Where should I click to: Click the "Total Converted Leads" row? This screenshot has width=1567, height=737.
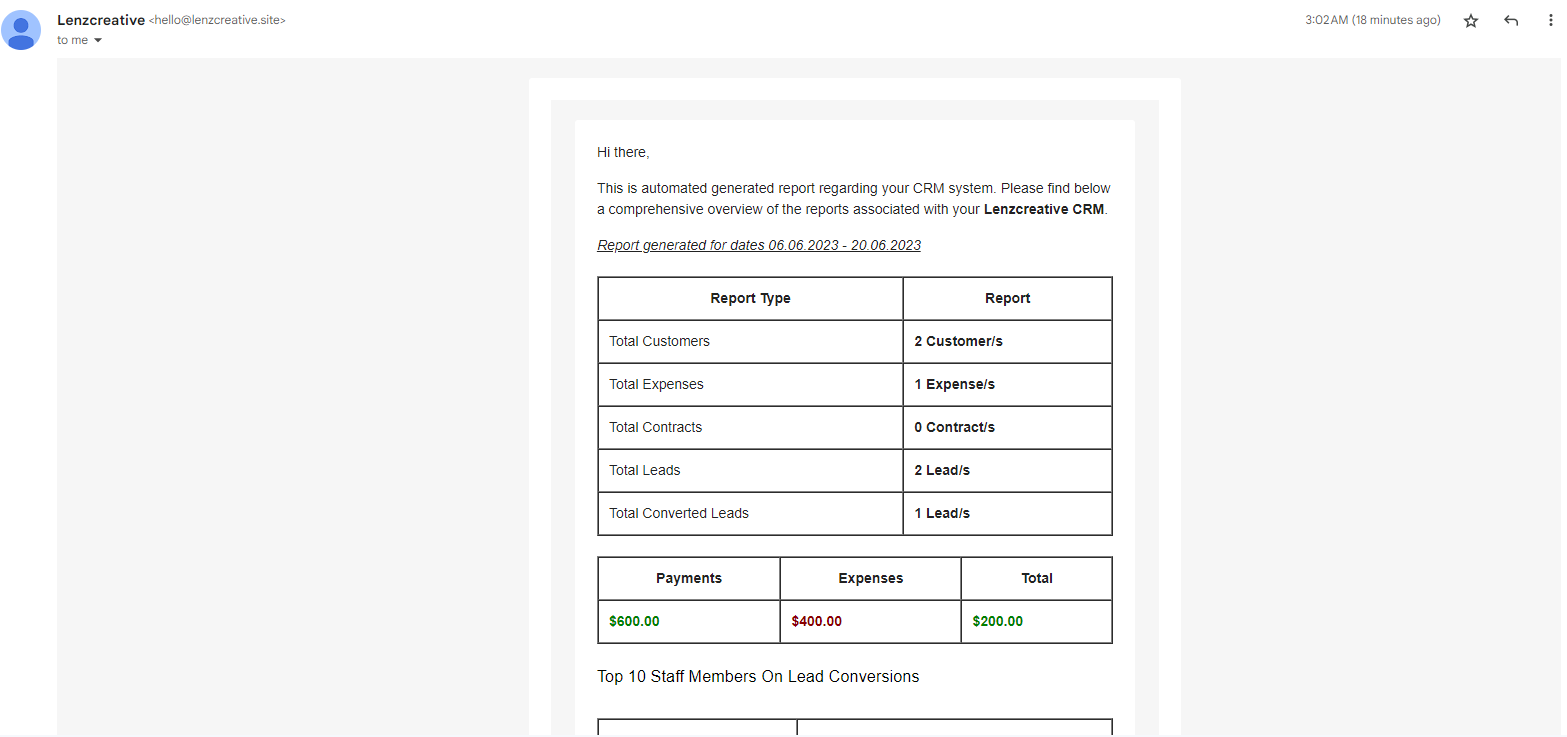click(678, 513)
